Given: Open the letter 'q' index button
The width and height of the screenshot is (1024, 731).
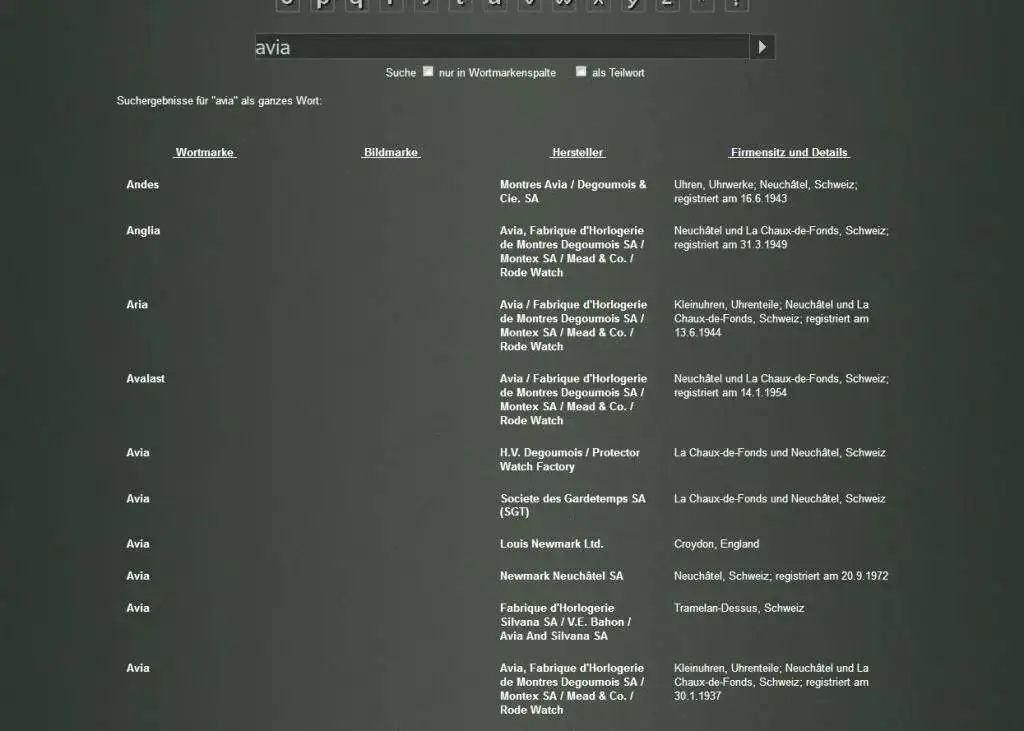Looking at the screenshot, I should click(357, 4).
